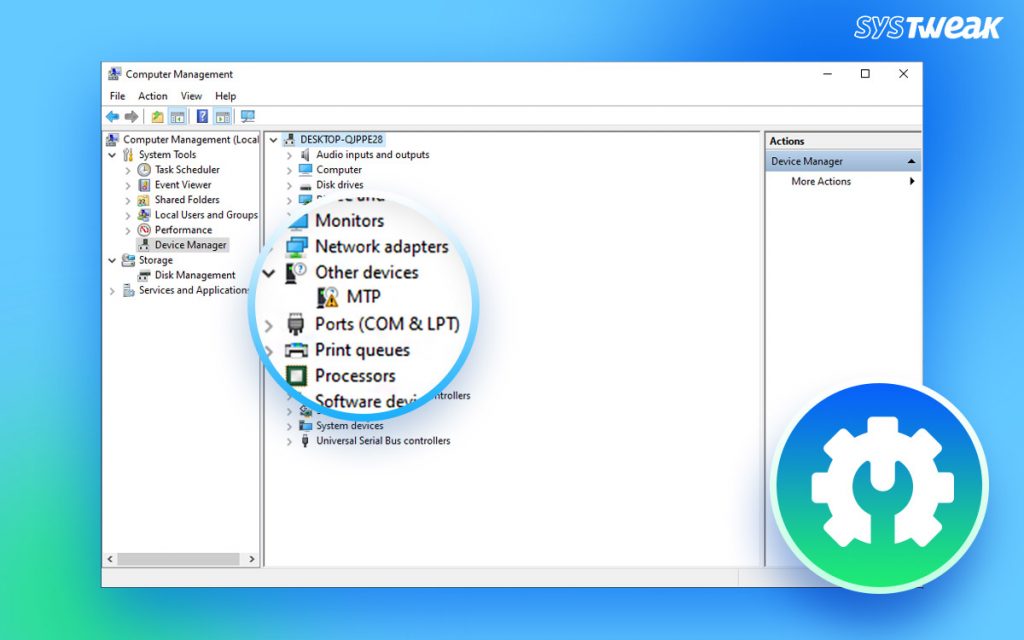Click the Export List folder icon in toolbar
Screen dimensions: 1024x640
pyautogui.click(x=158, y=116)
